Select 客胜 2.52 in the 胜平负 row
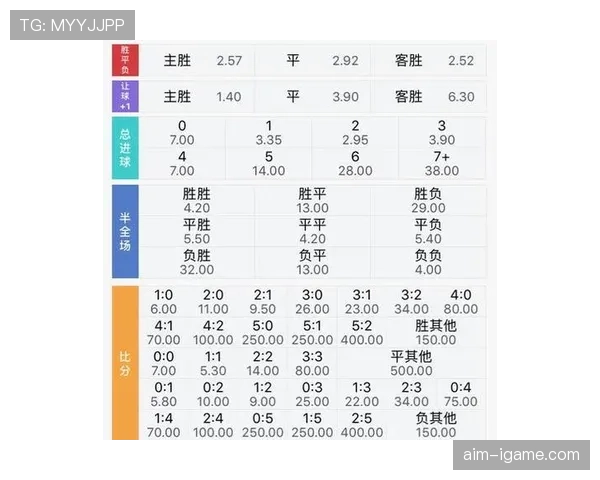 coord(429,60)
